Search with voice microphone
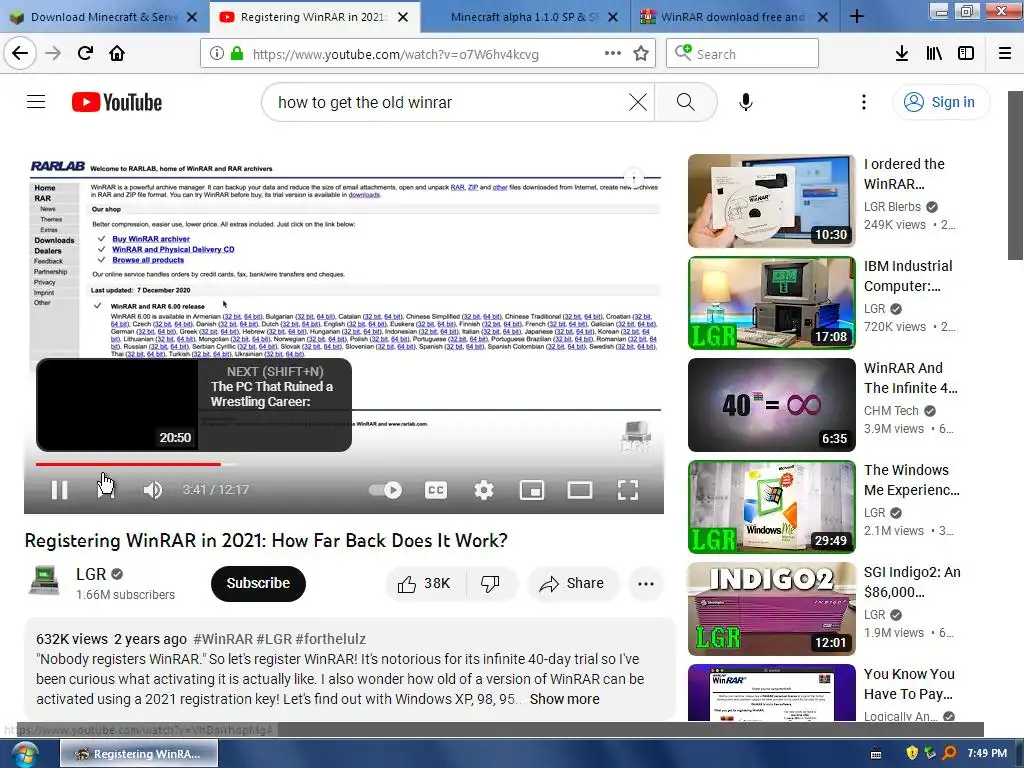This screenshot has height=768, width=1024. [x=746, y=102]
